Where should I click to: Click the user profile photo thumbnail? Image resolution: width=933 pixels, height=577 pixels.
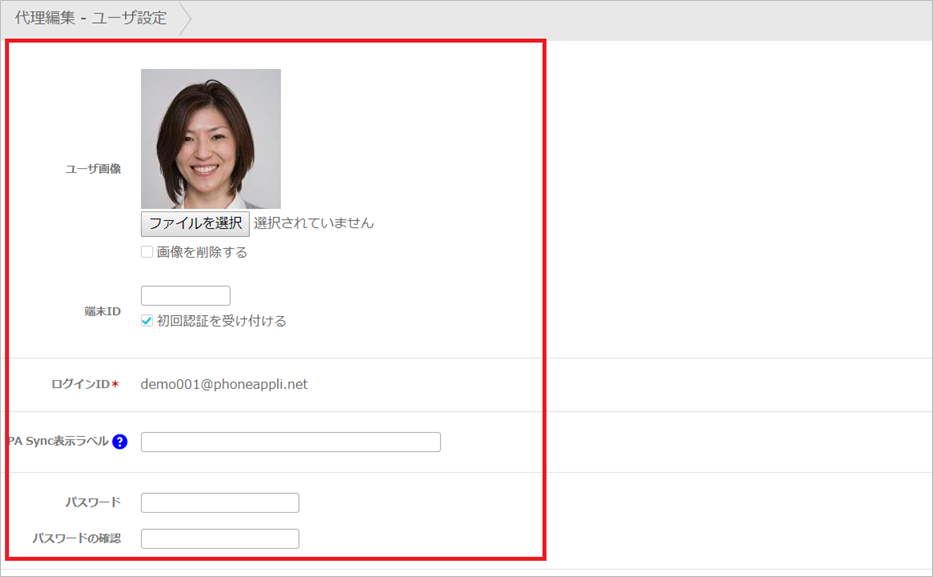coord(210,138)
